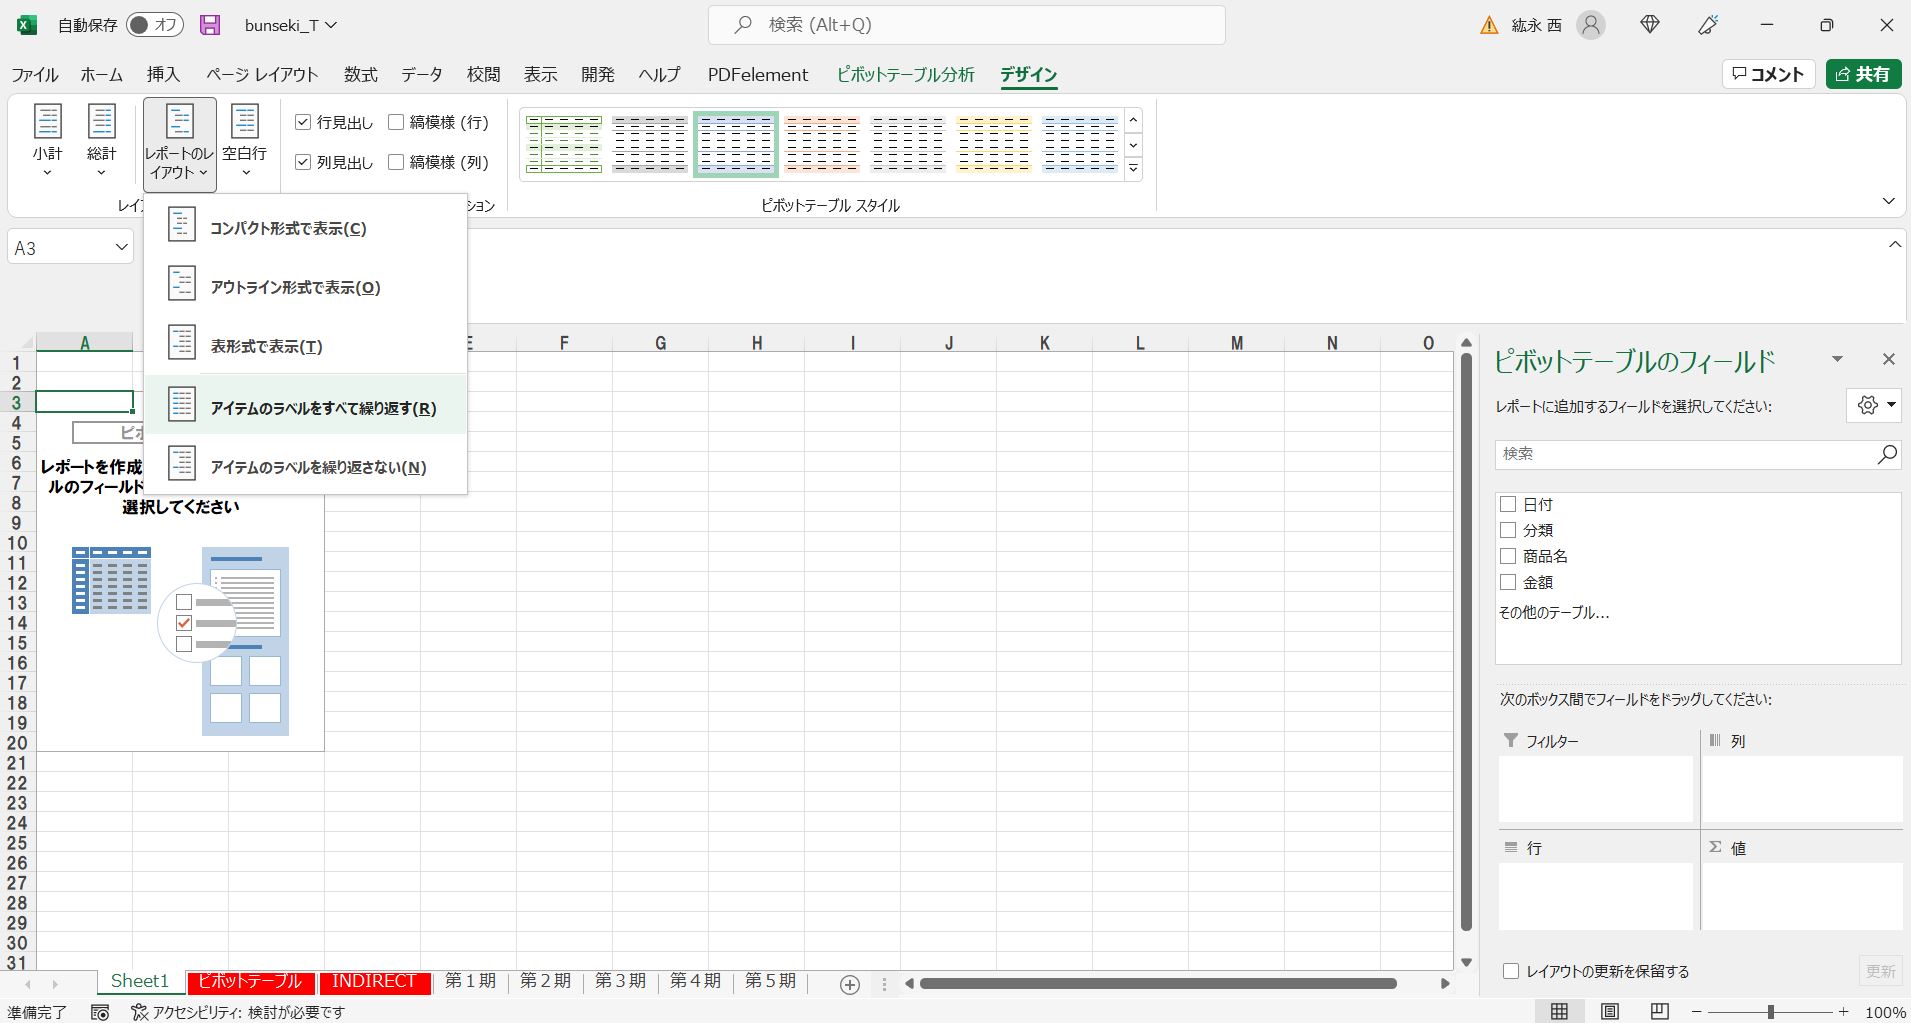Expand the pivot table styles gallery
Image resolution: width=1911 pixels, height=1023 pixels.
pos(1133,169)
